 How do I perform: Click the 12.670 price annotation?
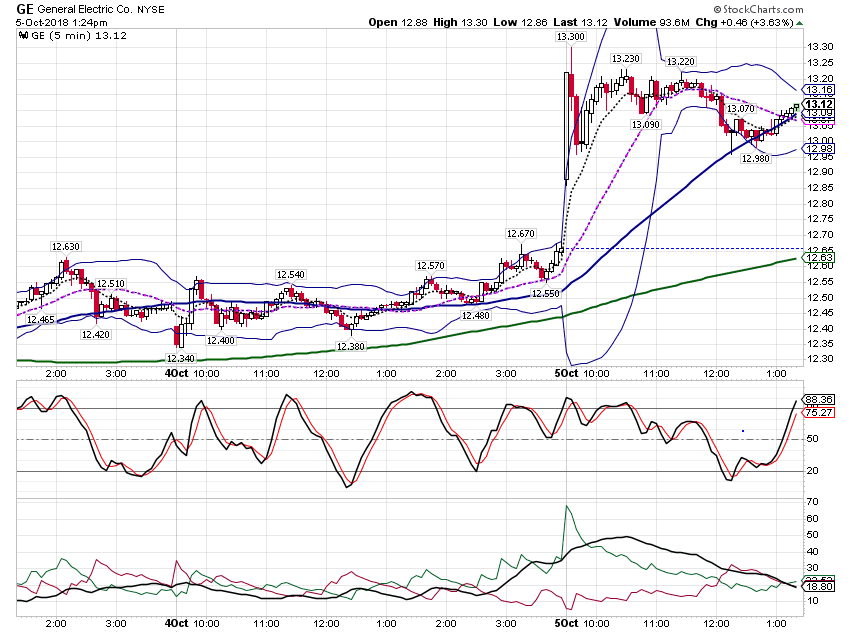click(x=520, y=234)
